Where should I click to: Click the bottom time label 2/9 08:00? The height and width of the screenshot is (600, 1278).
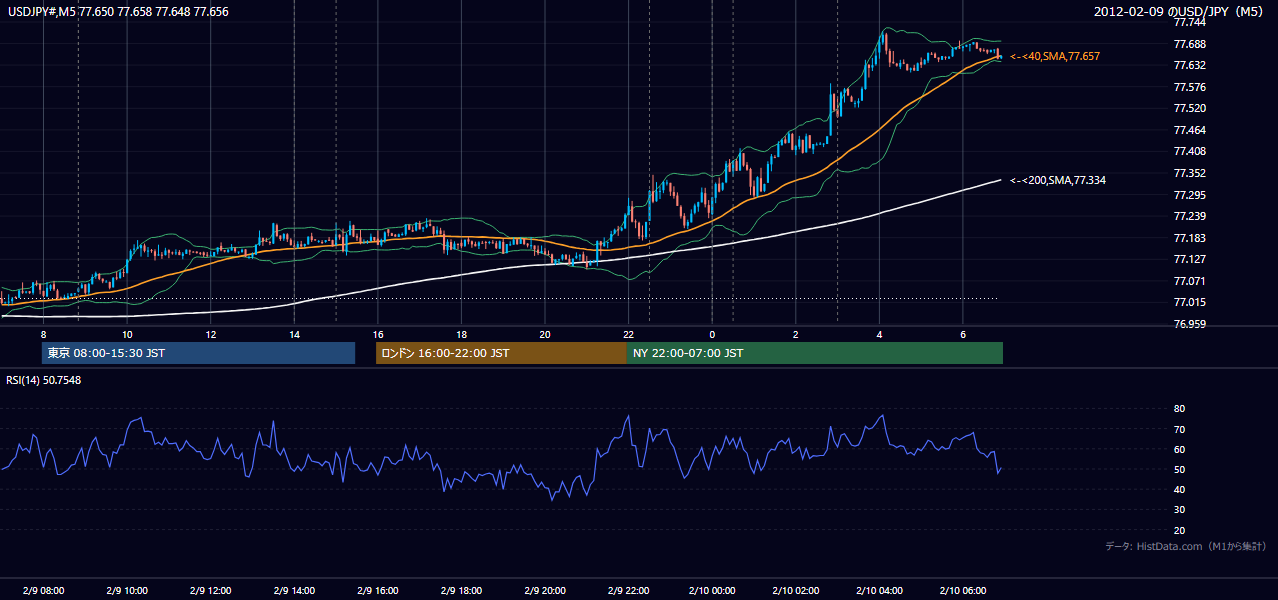click(43, 590)
